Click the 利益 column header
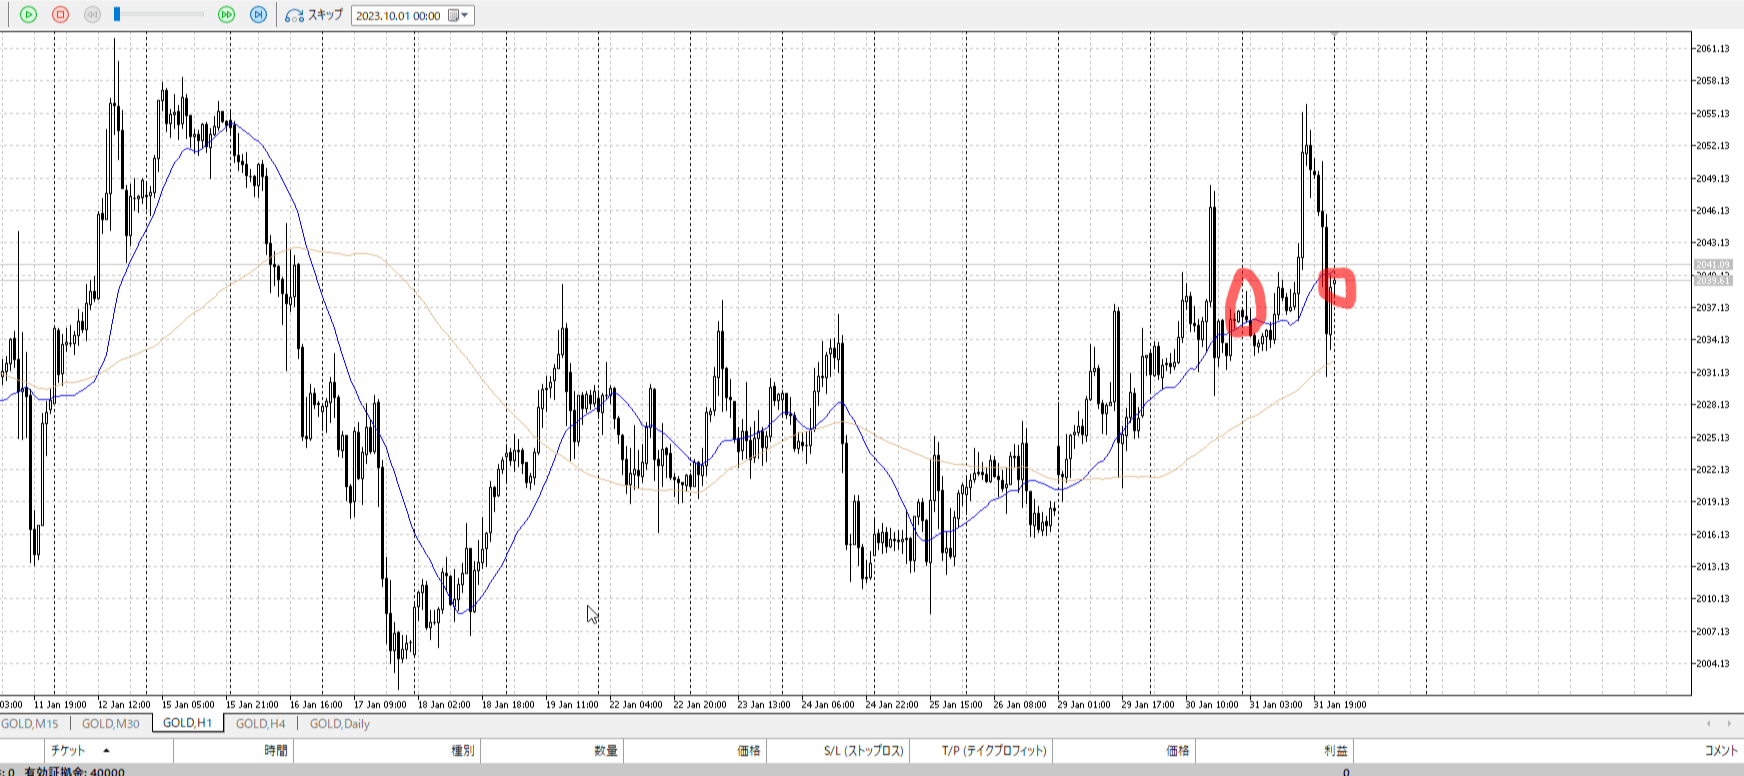The height and width of the screenshot is (776, 1744). 1335,751
